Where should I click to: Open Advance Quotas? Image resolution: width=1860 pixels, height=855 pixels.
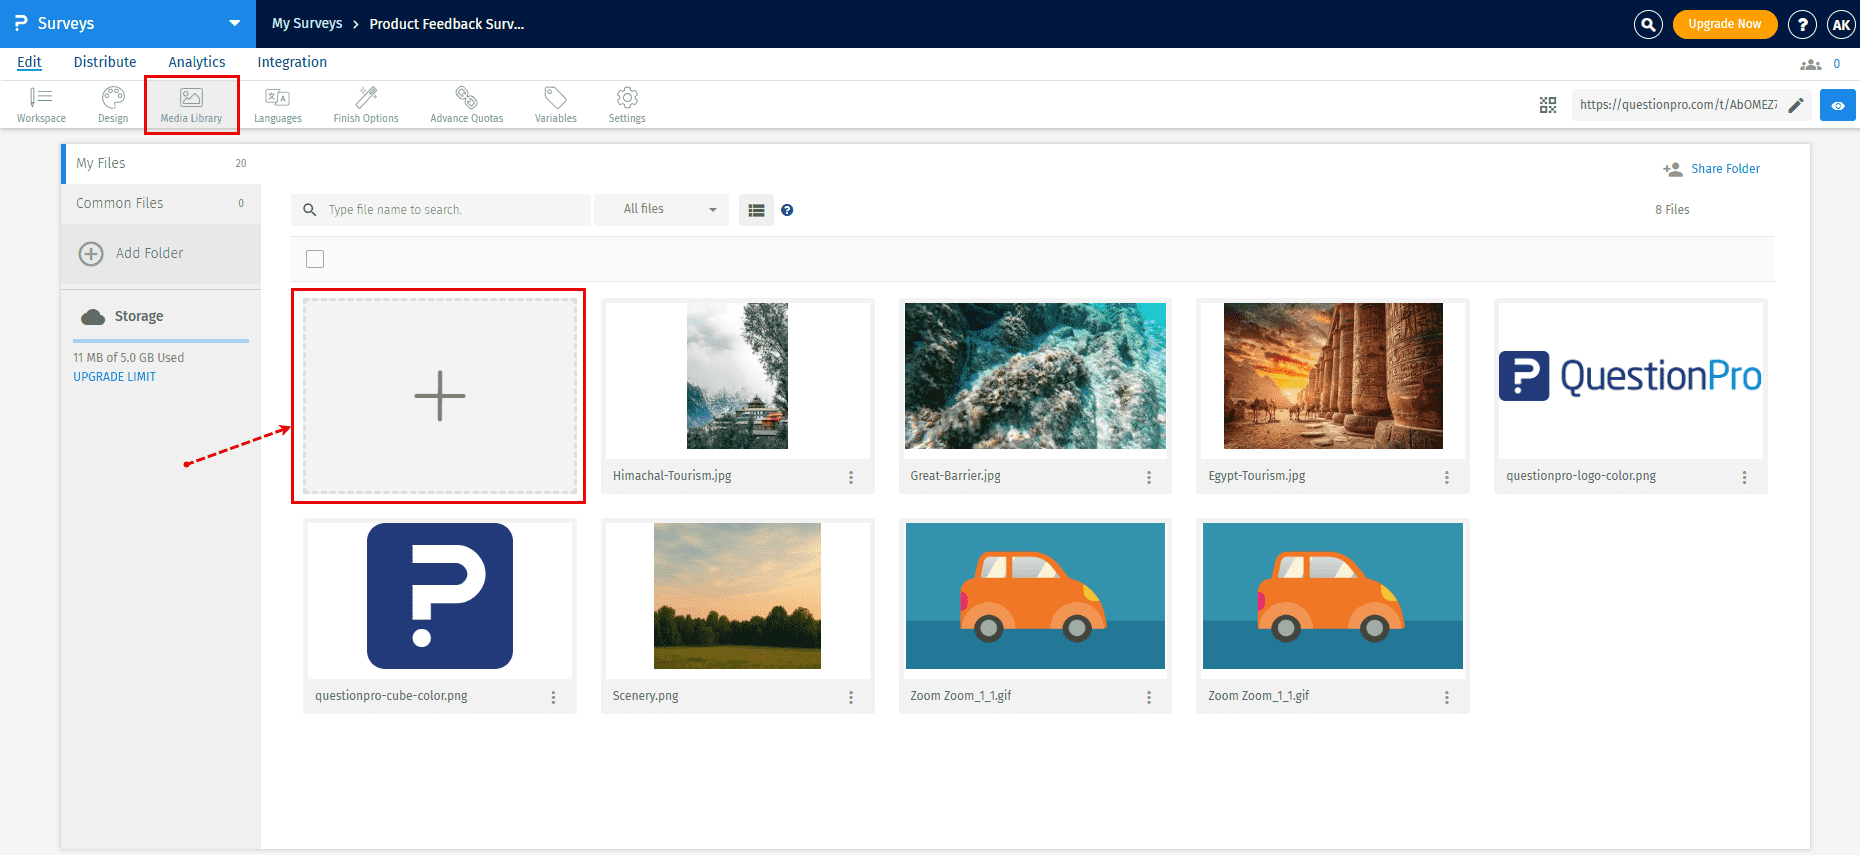(466, 105)
